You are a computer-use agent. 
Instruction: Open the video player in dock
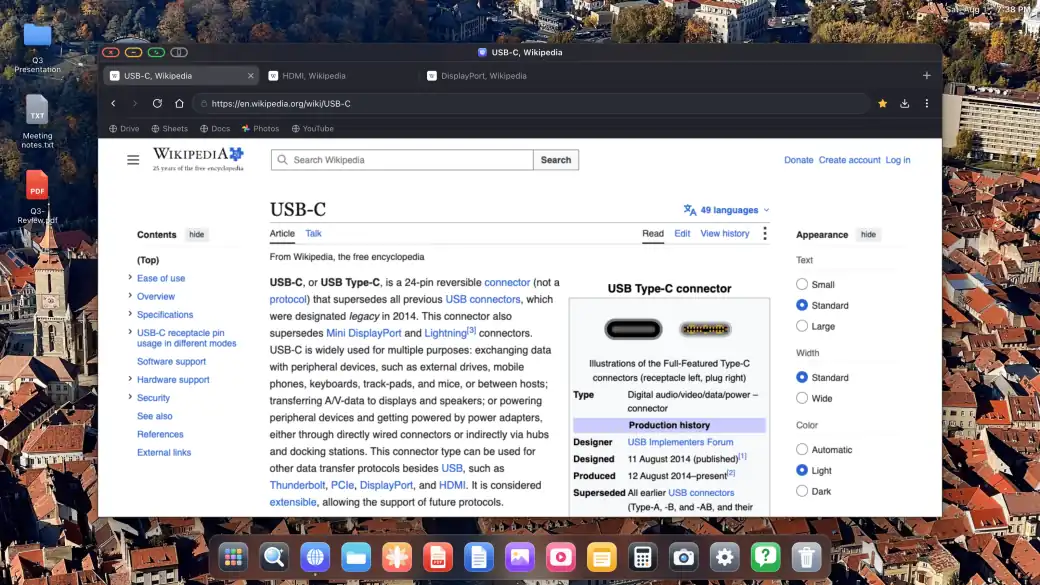560,558
